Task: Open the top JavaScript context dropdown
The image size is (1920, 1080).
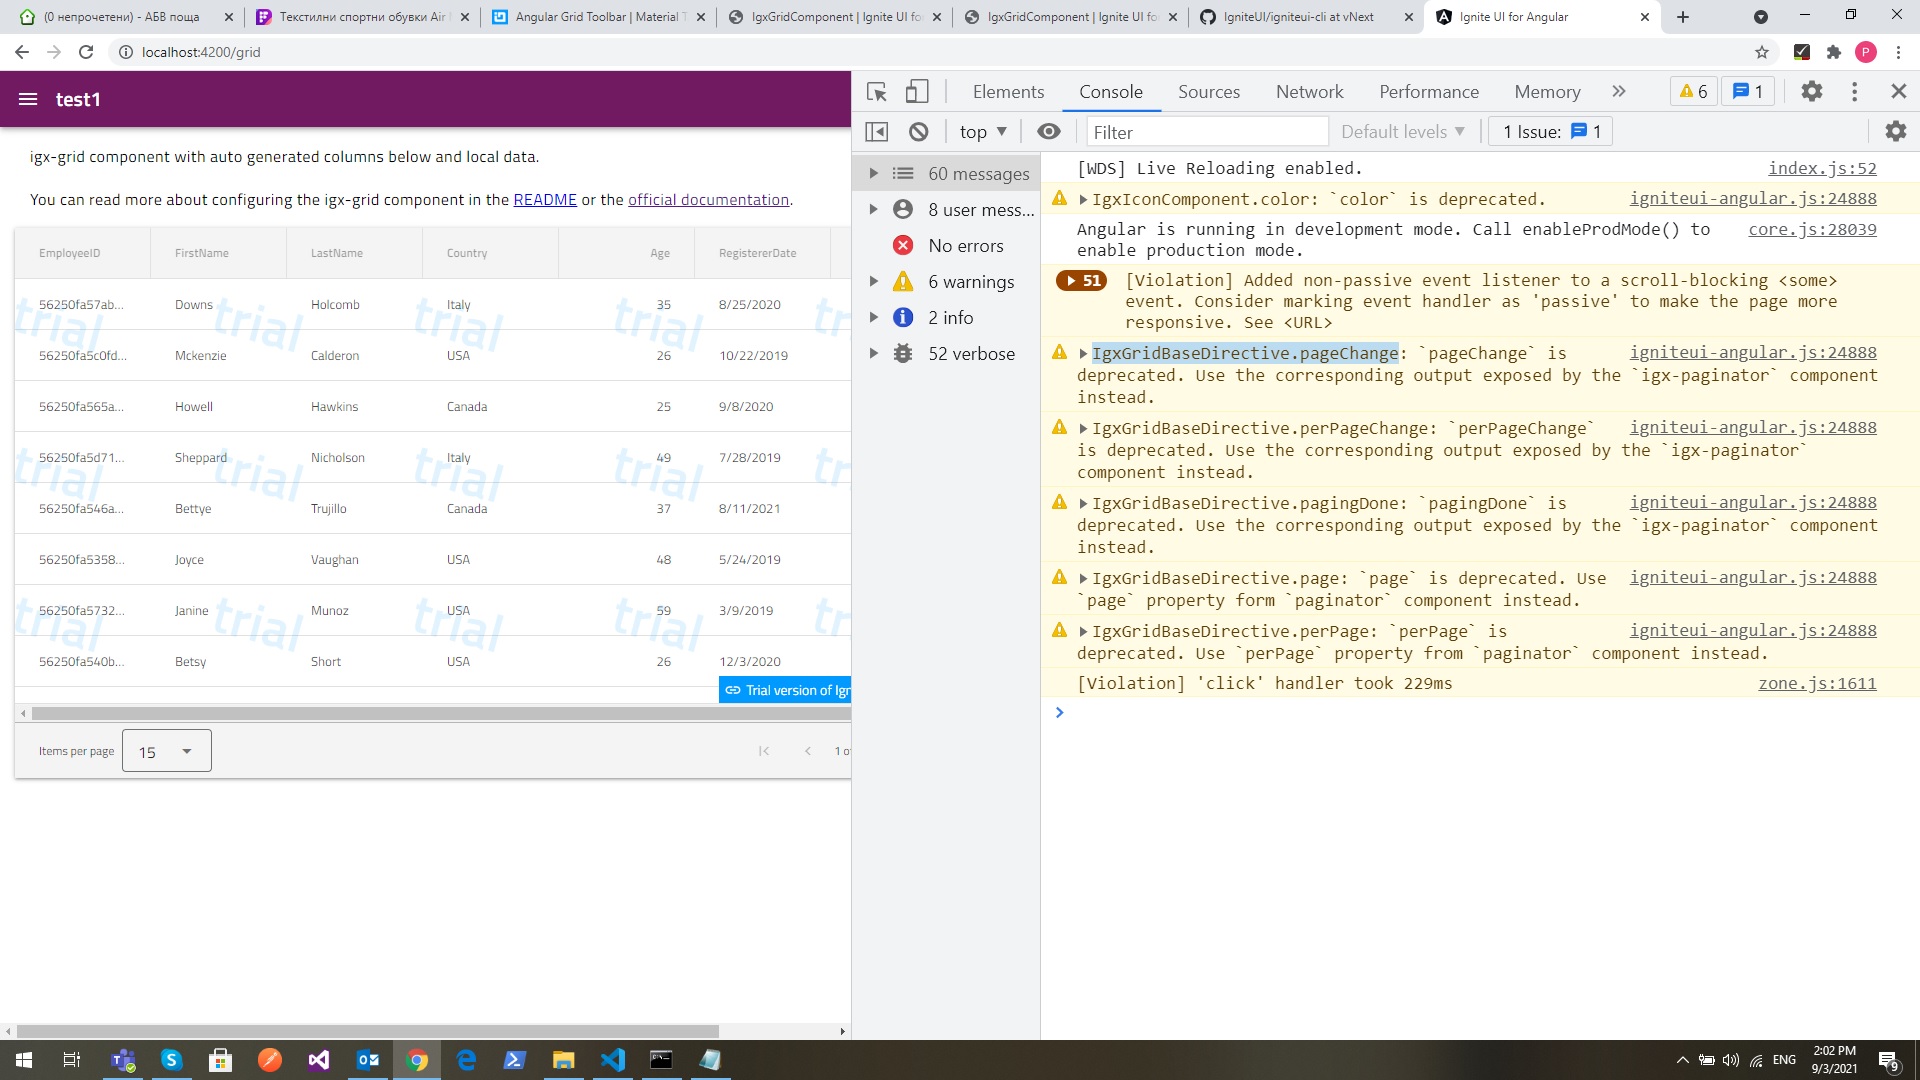Action: 982,132
